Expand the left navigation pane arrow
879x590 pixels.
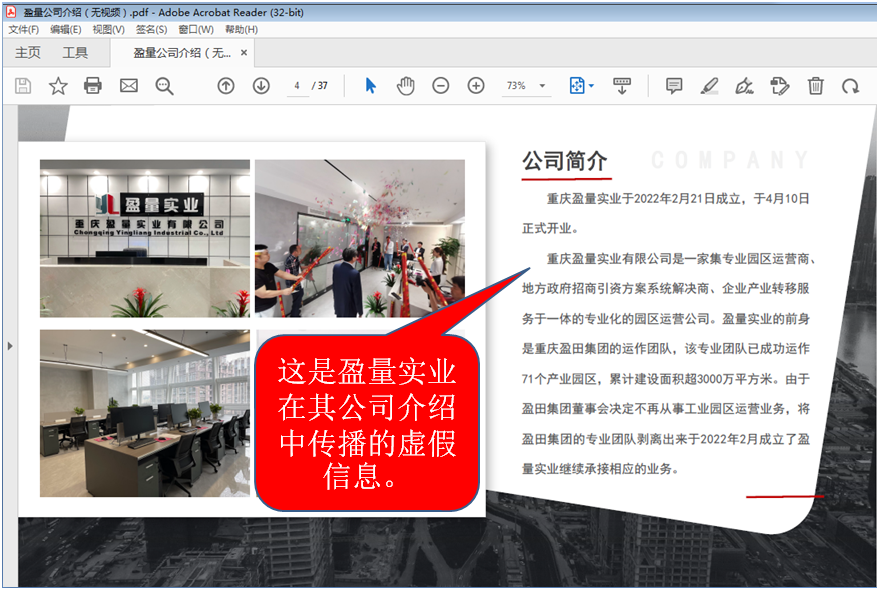(x=10, y=345)
